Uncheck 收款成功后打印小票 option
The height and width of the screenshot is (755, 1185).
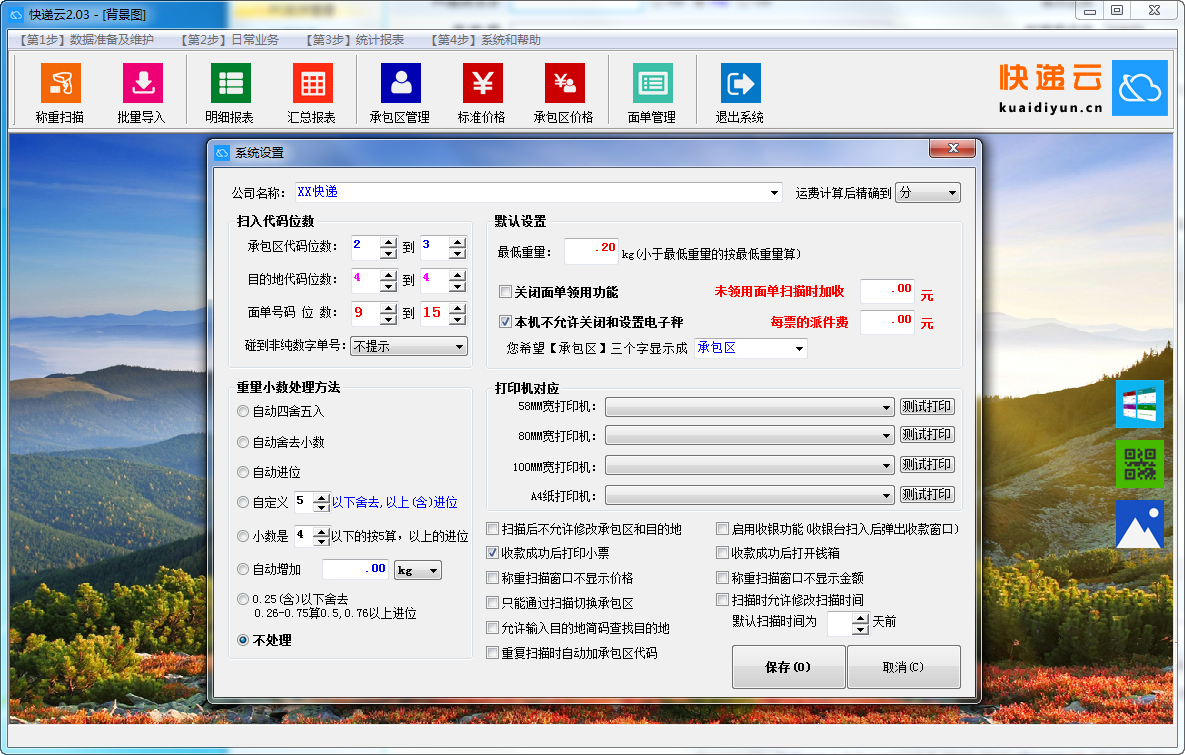tap(492, 552)
